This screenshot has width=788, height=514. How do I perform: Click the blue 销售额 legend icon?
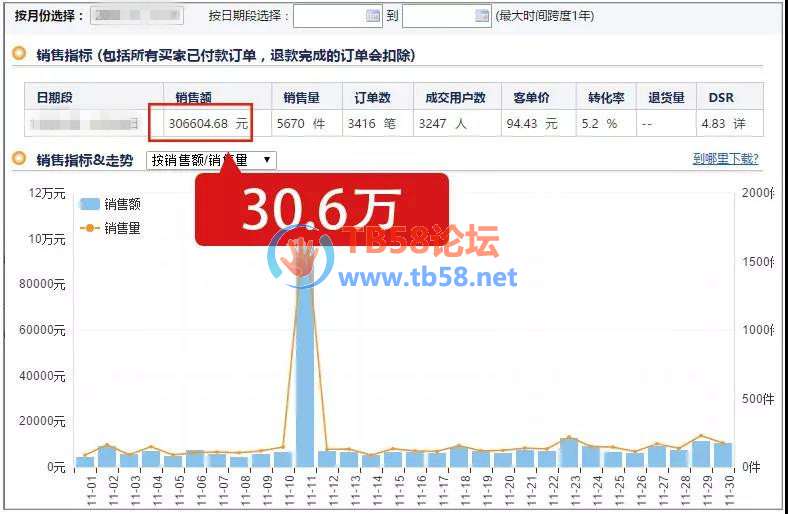[x=89, y=204]
